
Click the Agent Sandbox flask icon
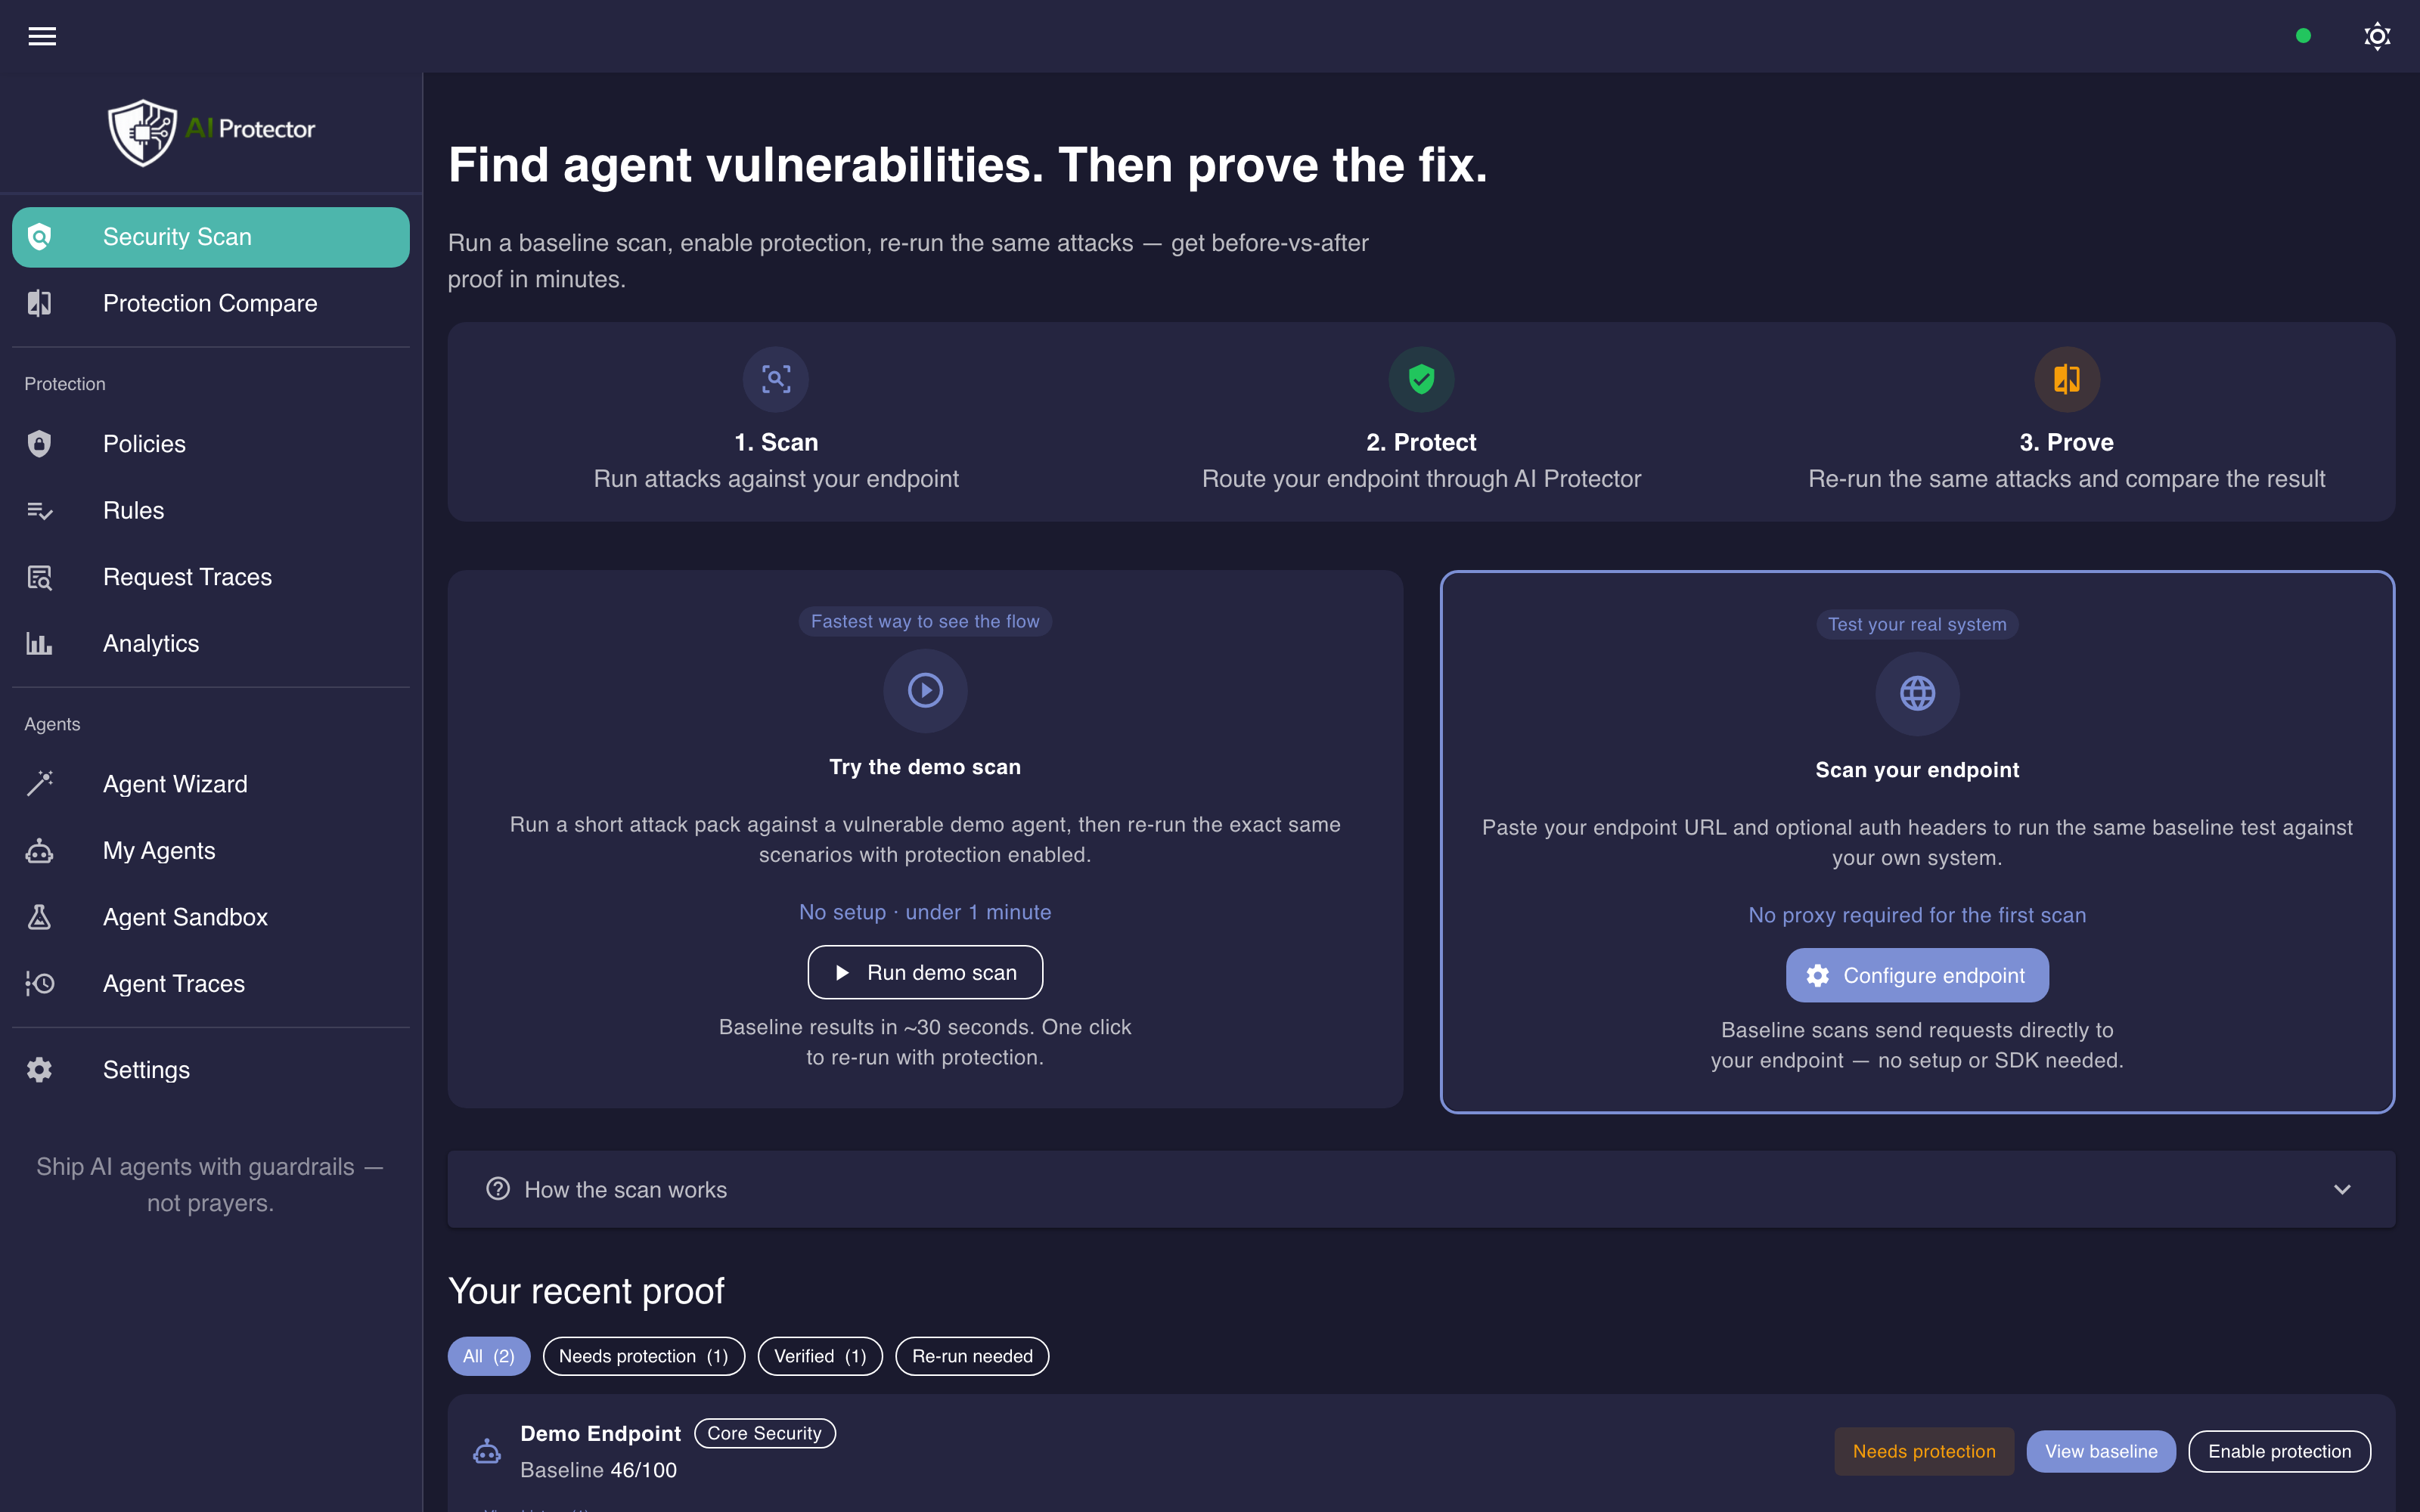[39, 917]
